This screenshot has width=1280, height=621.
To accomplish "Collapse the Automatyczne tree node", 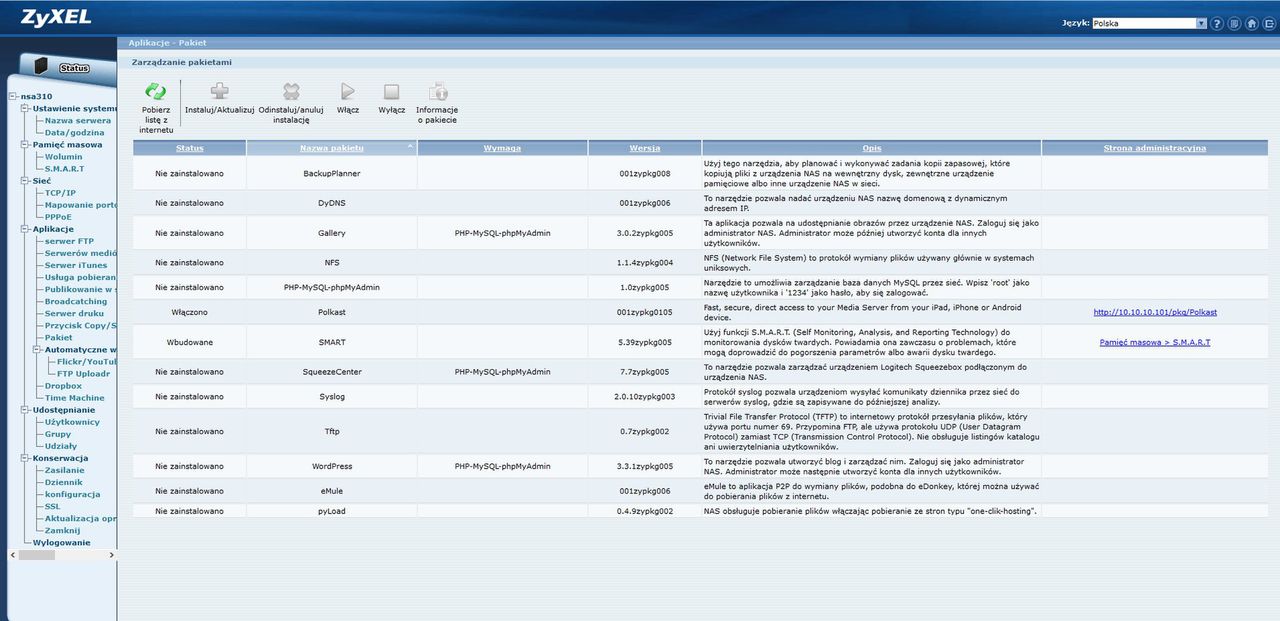I will [36, 350].
